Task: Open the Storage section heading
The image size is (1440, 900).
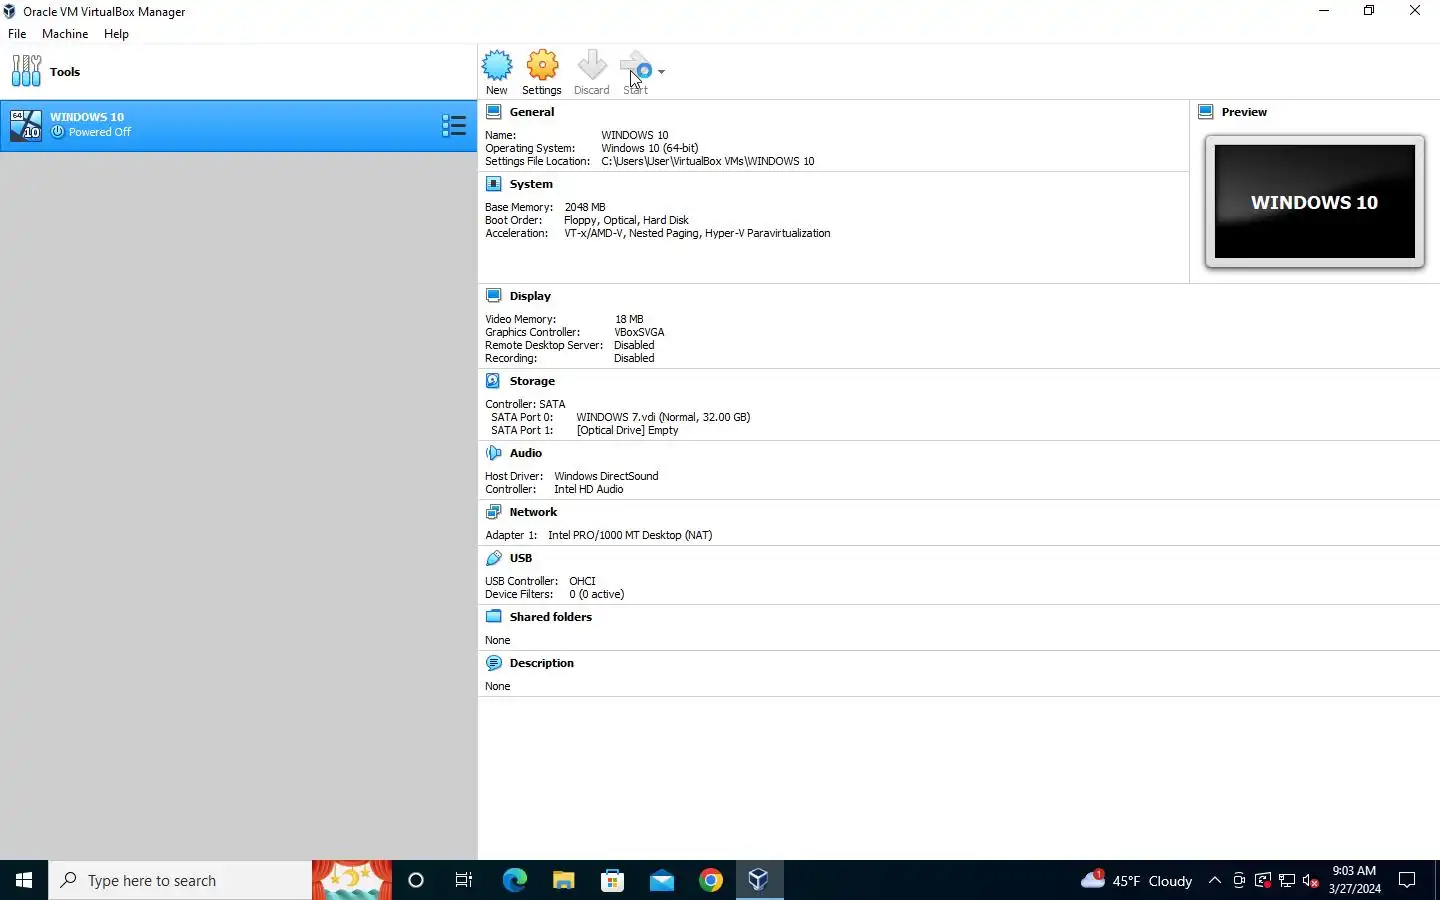Action: 532,381
